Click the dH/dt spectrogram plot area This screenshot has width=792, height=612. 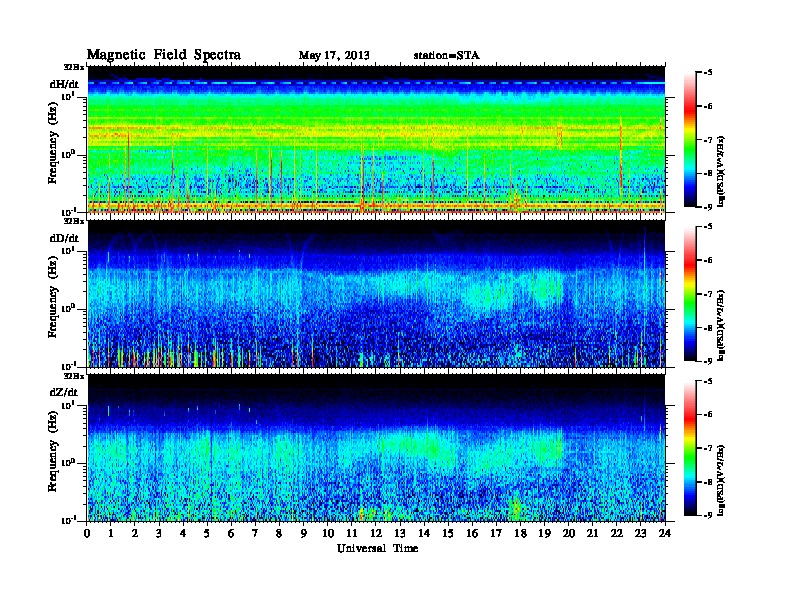tap(376, 139)
